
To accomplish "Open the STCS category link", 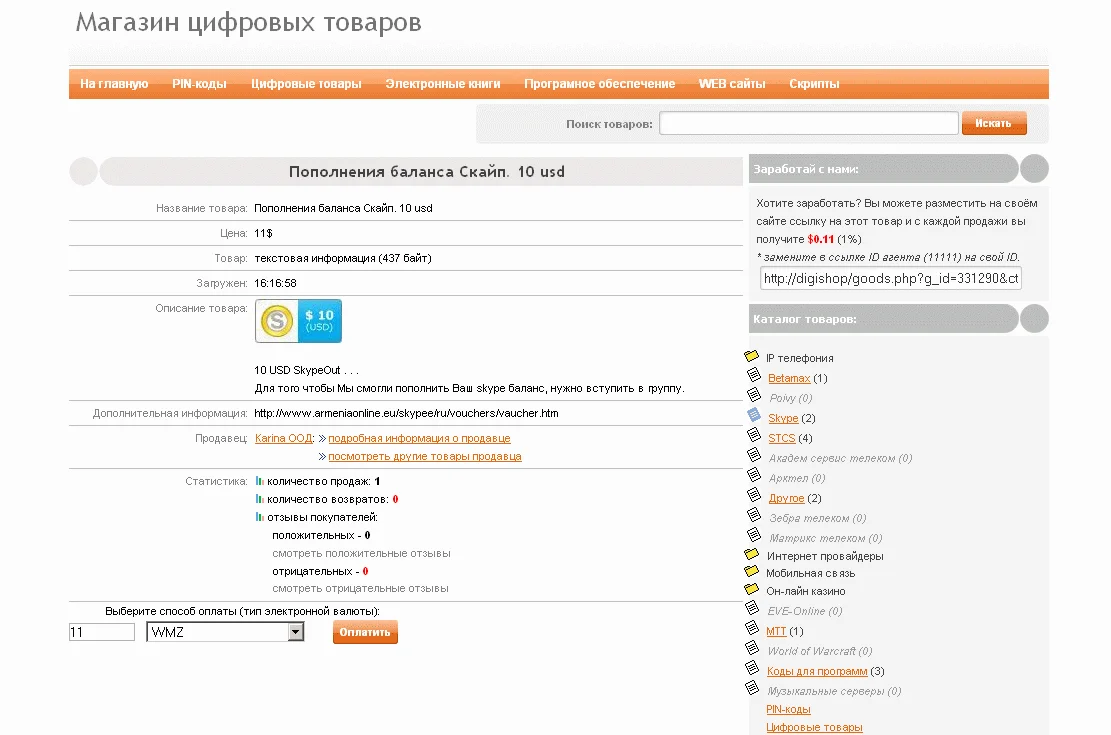I will point(782,438).
